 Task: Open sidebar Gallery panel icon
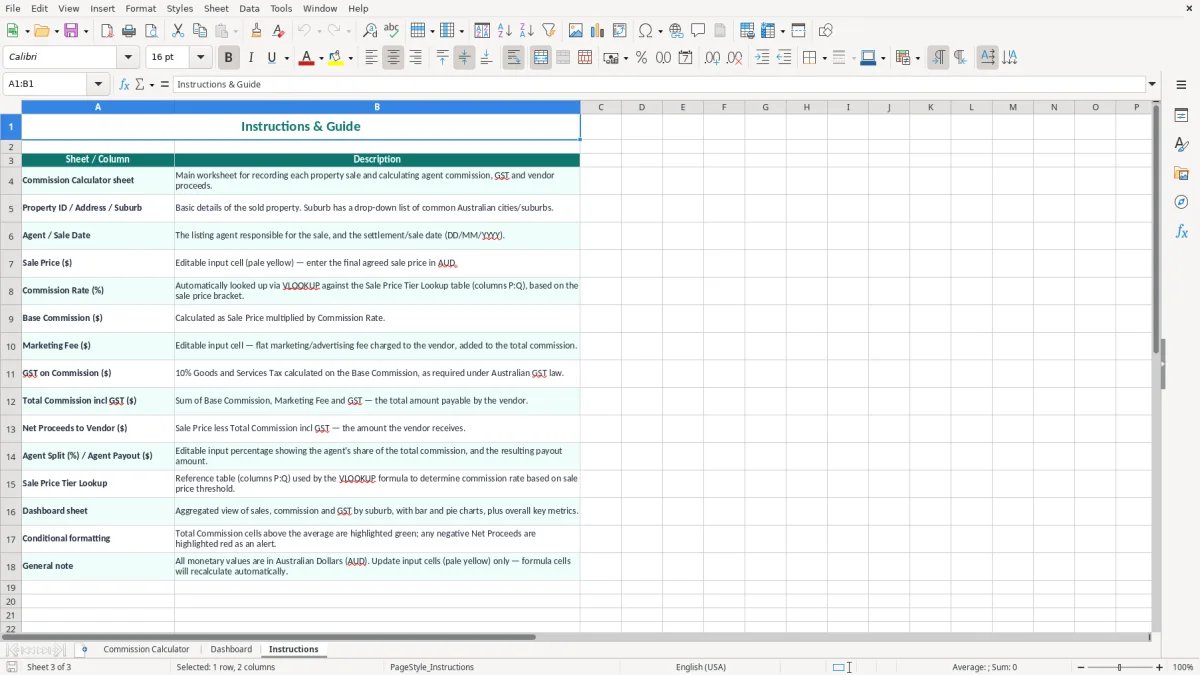(1181, 173)
